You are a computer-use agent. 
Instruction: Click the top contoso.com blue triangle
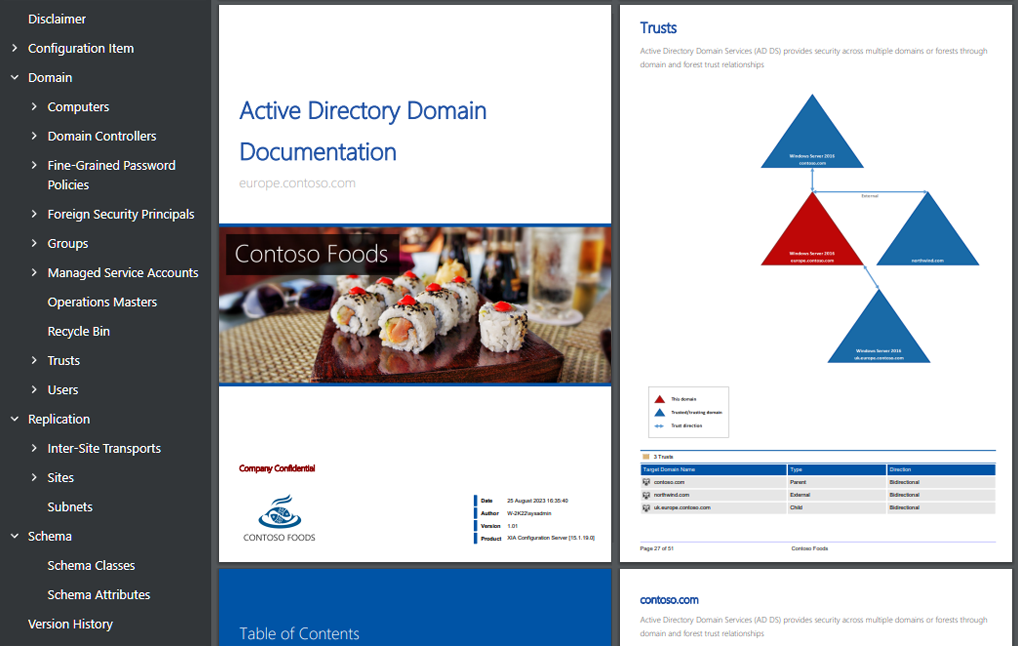pos(812,138)
